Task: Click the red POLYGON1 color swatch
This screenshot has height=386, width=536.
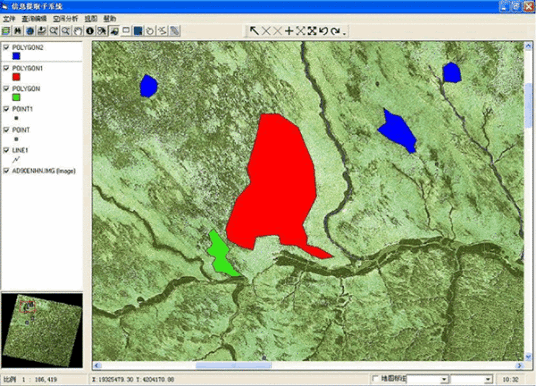Action: (16, 77)
